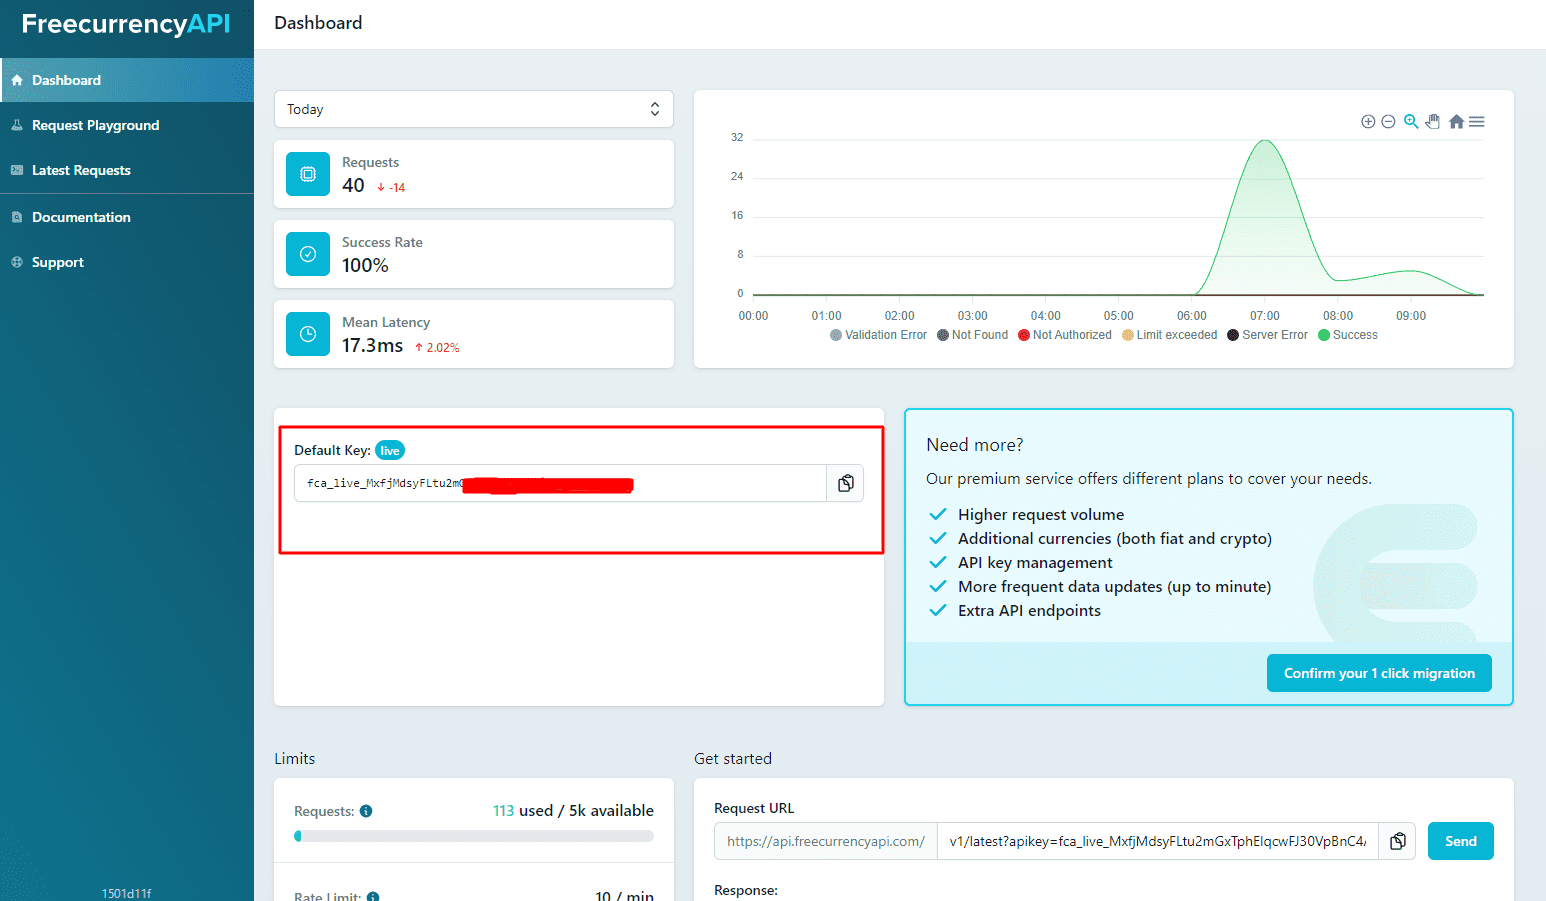Click the Dashboard page title
The image size is (1546, 901).
pyautogui.click(x=318, y=23)
